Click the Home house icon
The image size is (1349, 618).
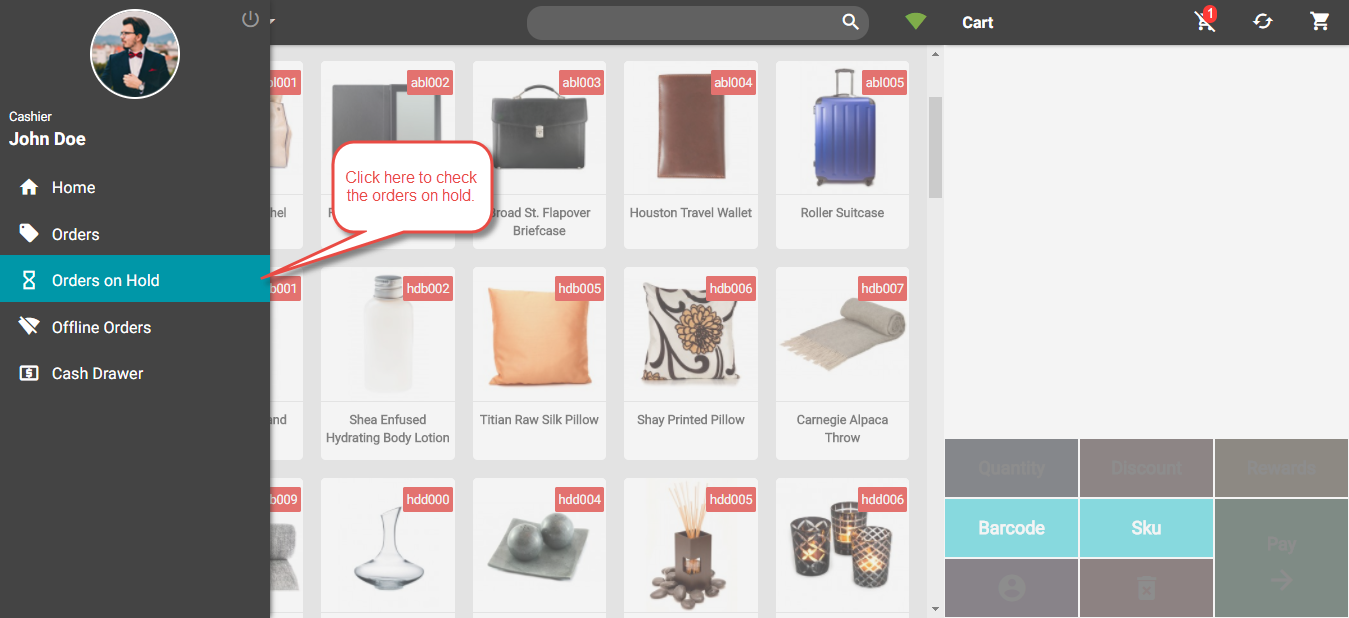click(29, 187)
